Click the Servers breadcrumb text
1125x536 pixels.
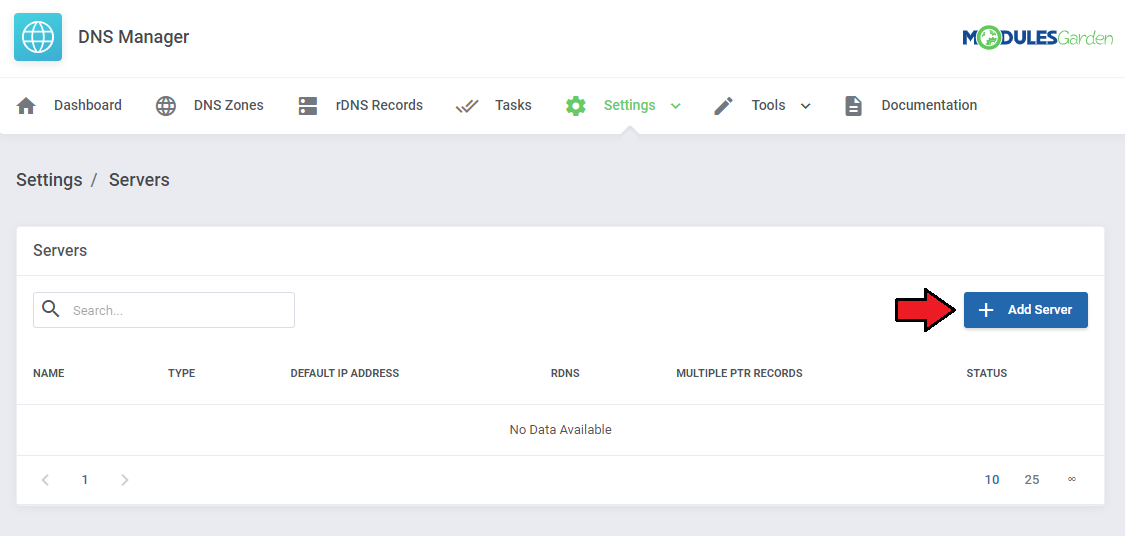tap(139, 179)
